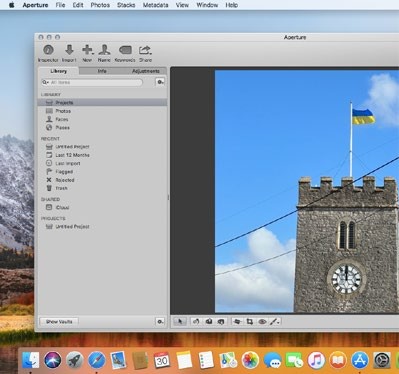Open Messages from the Dock
Viewport: 399px width, 374px height.
(272, 360)
